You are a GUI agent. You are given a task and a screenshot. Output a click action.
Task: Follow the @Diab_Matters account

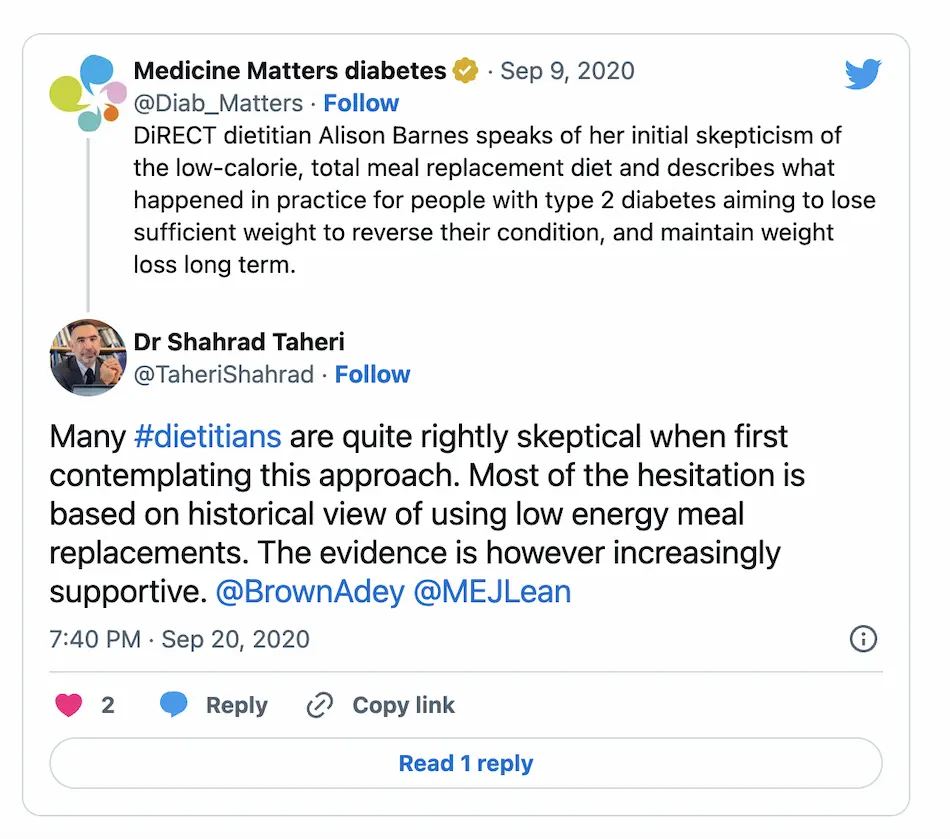pyautogui.click(x=361, y=103)
